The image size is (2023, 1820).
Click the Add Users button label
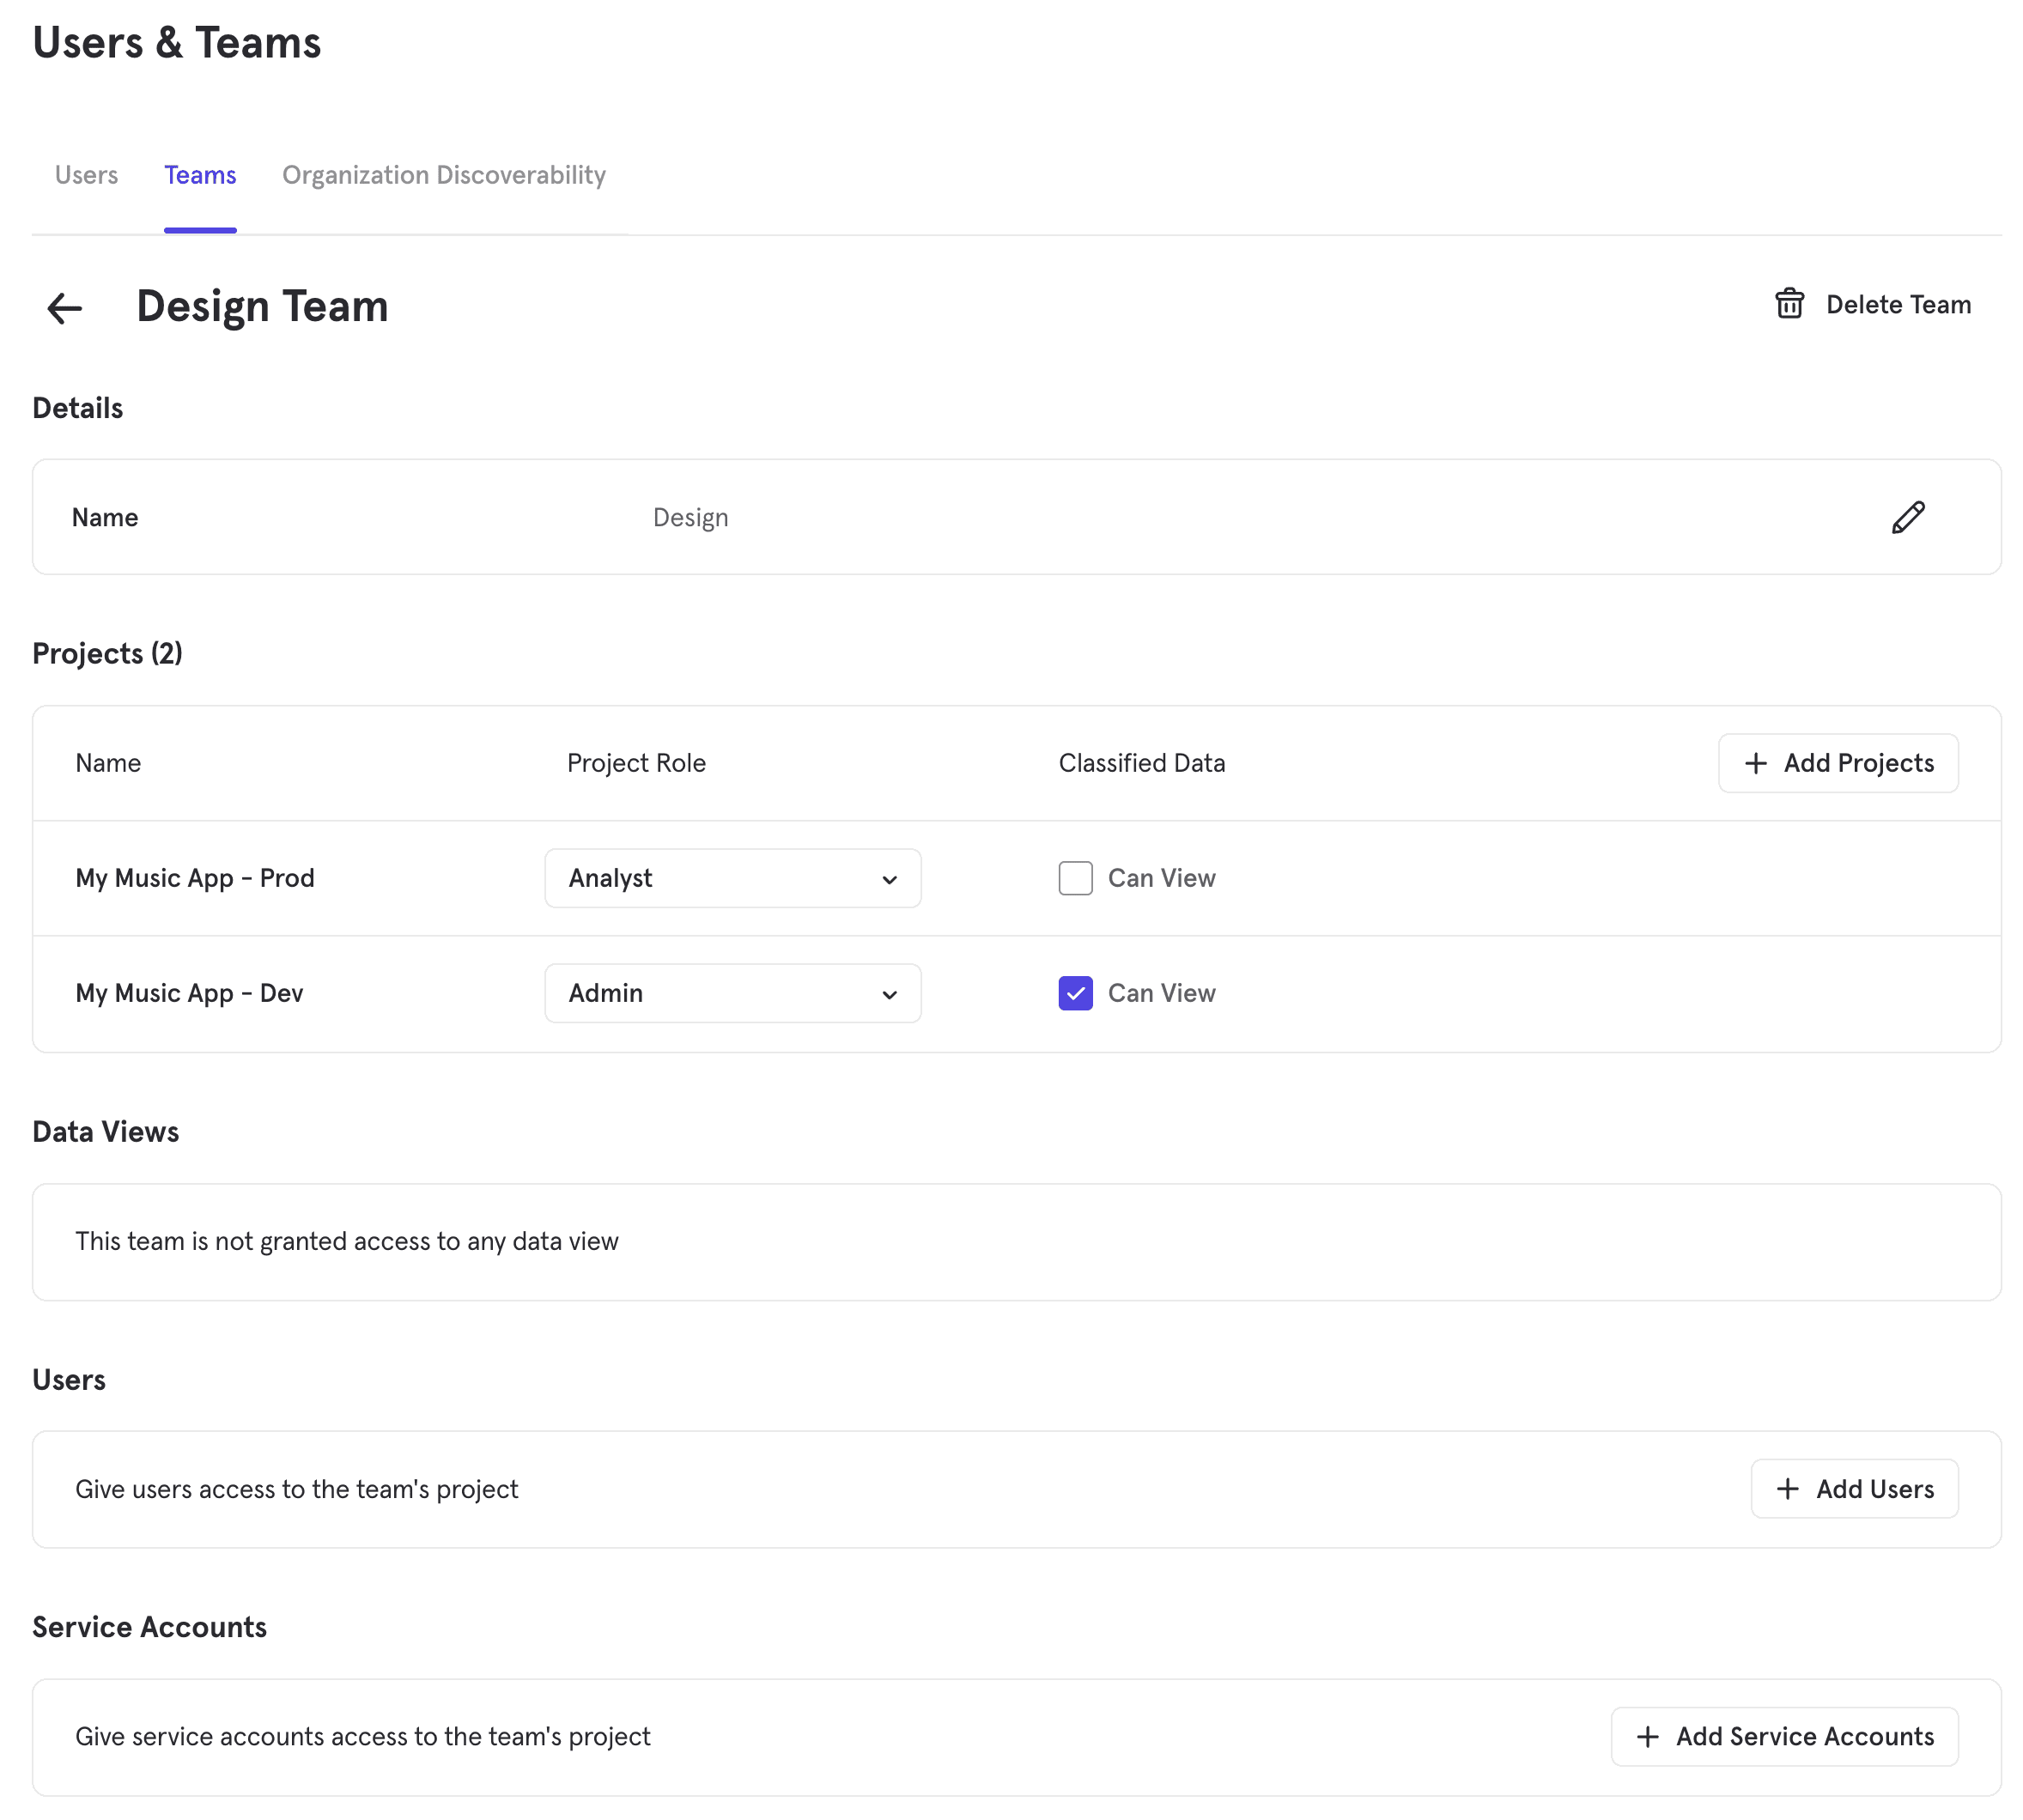(x=1874, y=1489)
